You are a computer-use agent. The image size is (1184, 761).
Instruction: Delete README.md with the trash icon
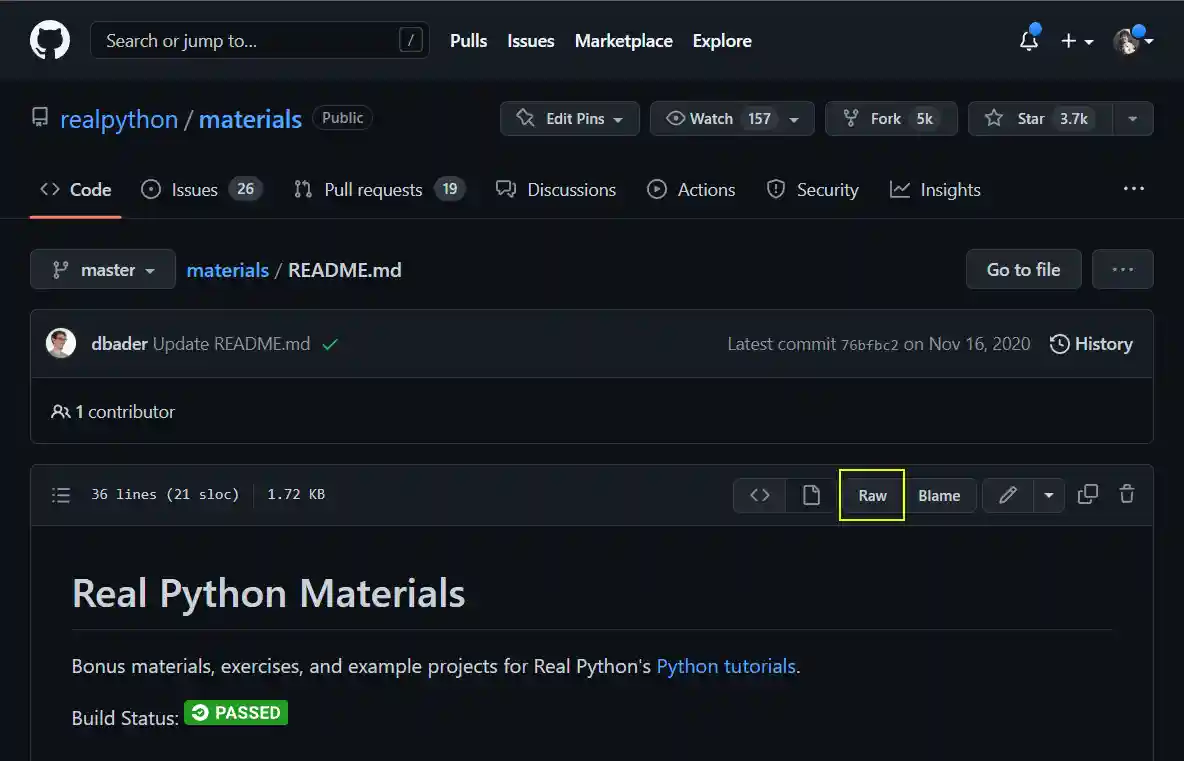pos(1127,494)
